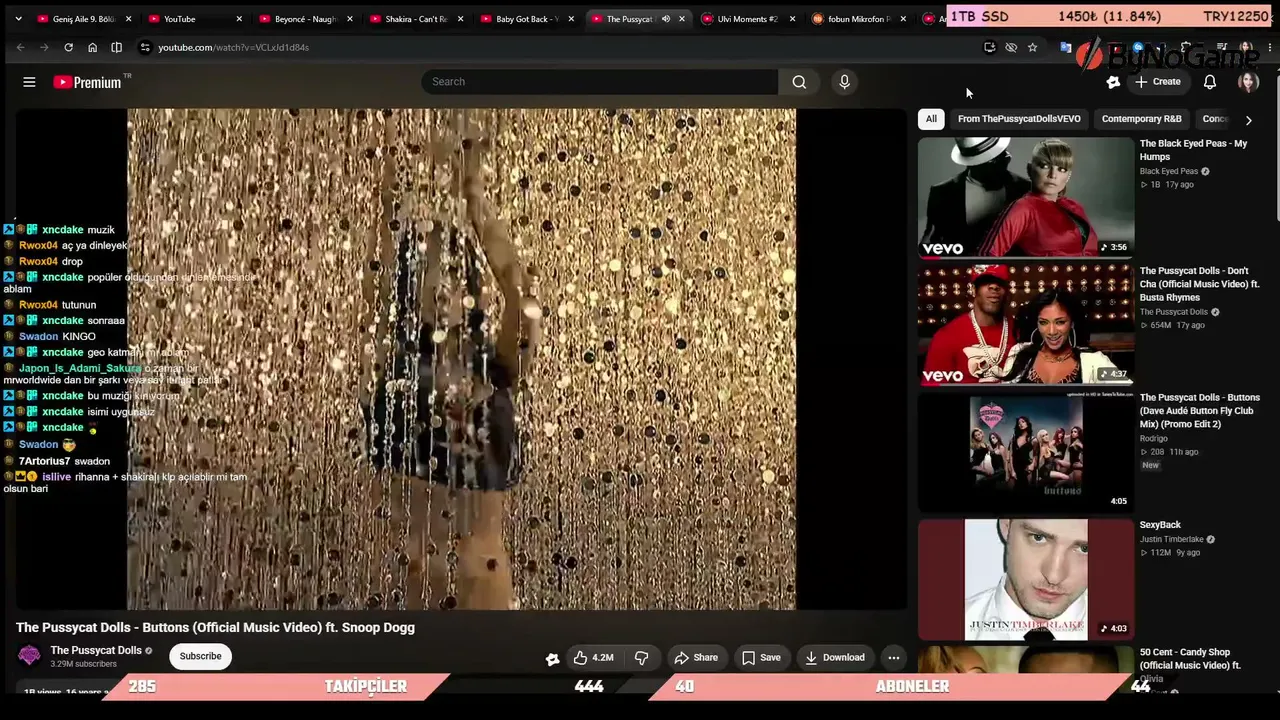The width and height of the screenshot is (1280, 720).
Task: Start voice search with the microphone
Action: (x=845, y=82)
